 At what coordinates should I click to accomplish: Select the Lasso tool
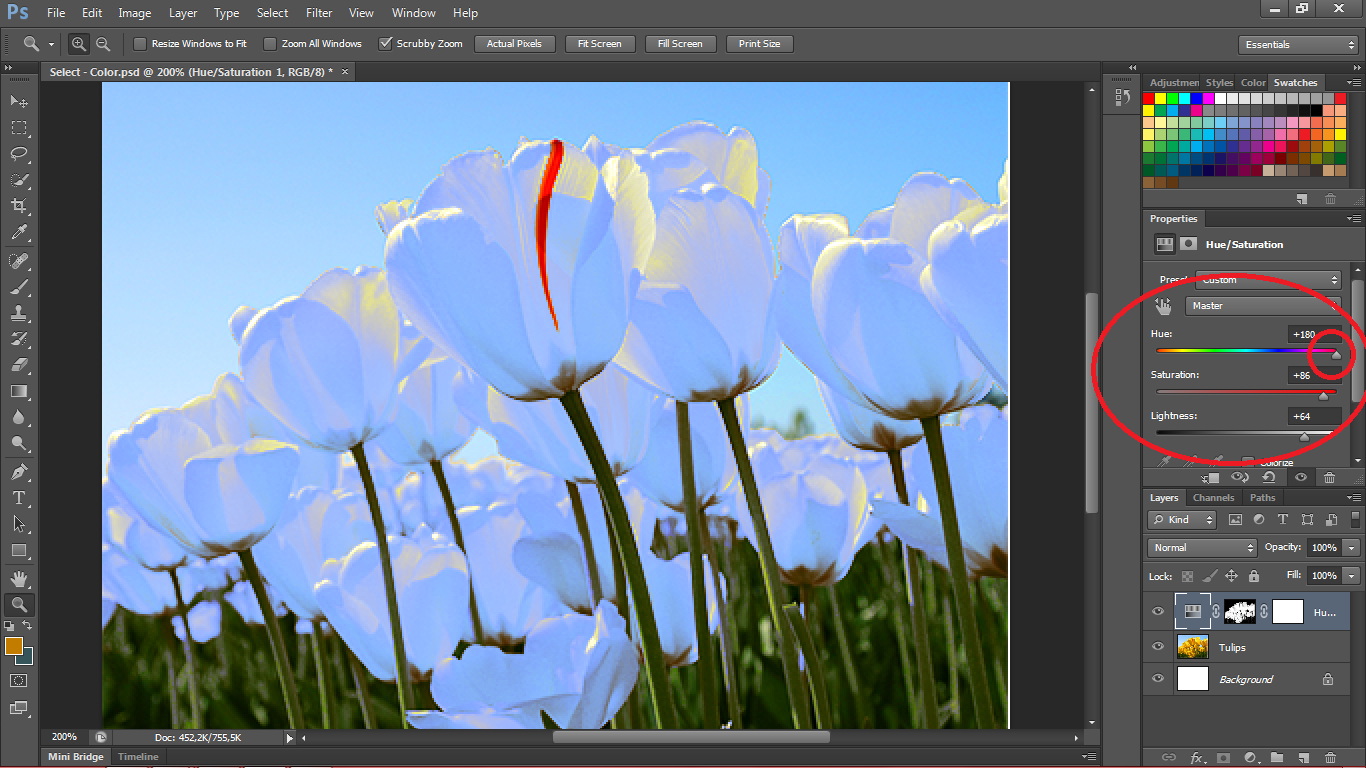19,154
